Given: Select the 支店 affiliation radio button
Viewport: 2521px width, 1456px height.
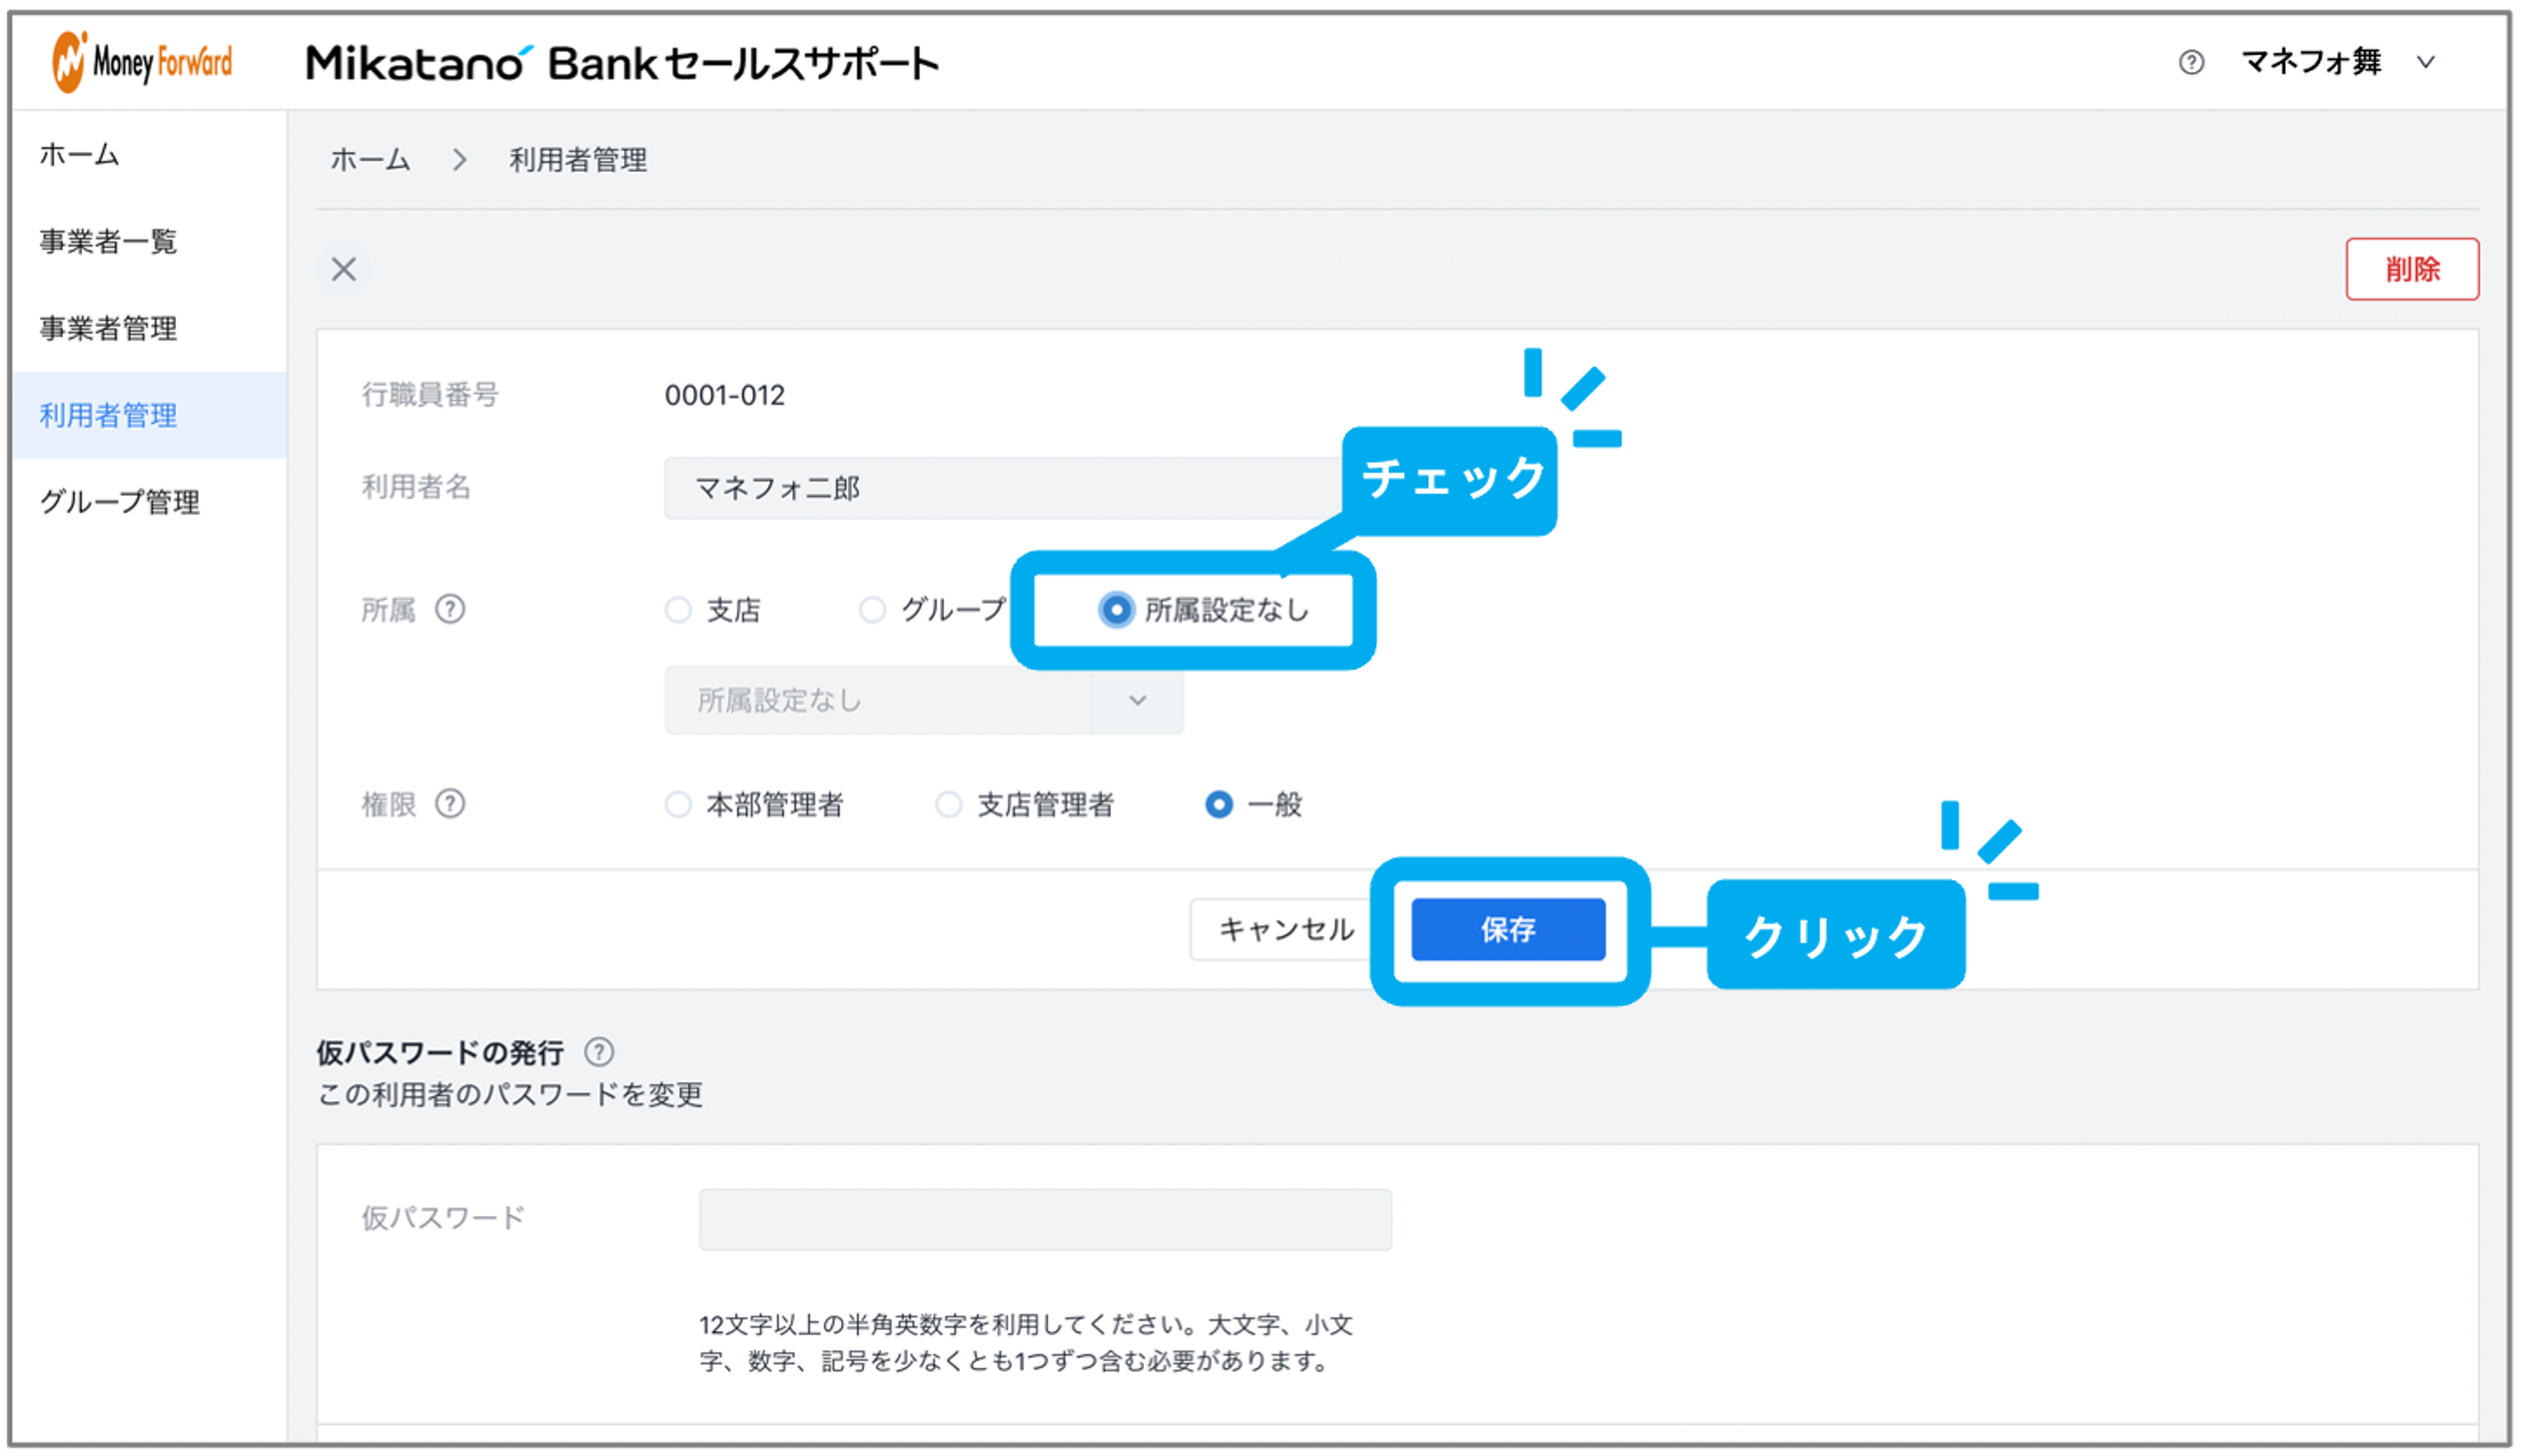Looking at the screenshot, I should pos(678,610).
